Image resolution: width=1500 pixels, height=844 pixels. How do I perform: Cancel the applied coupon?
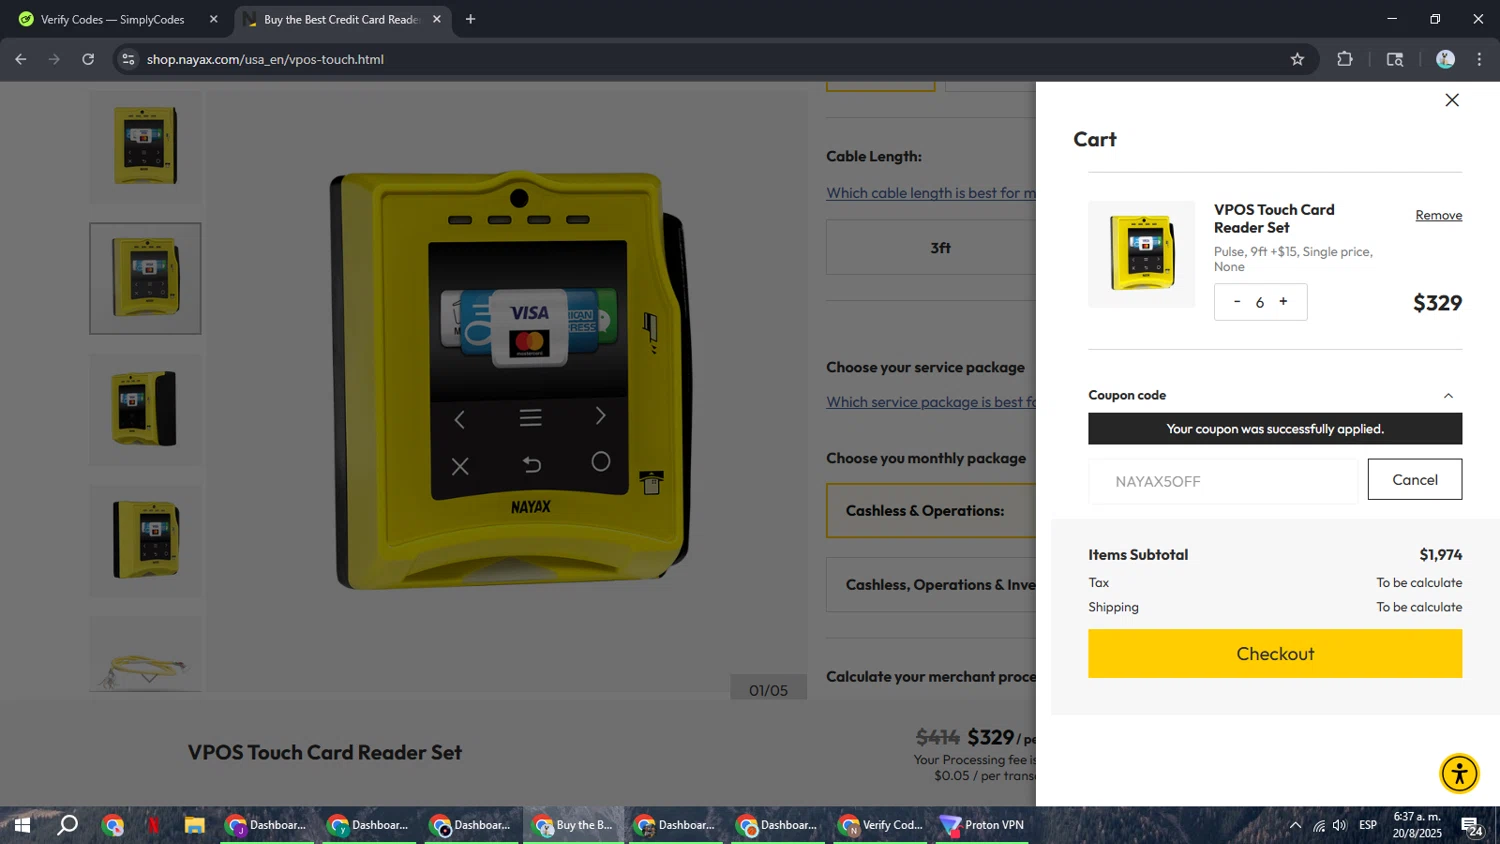coord(1415,479)
